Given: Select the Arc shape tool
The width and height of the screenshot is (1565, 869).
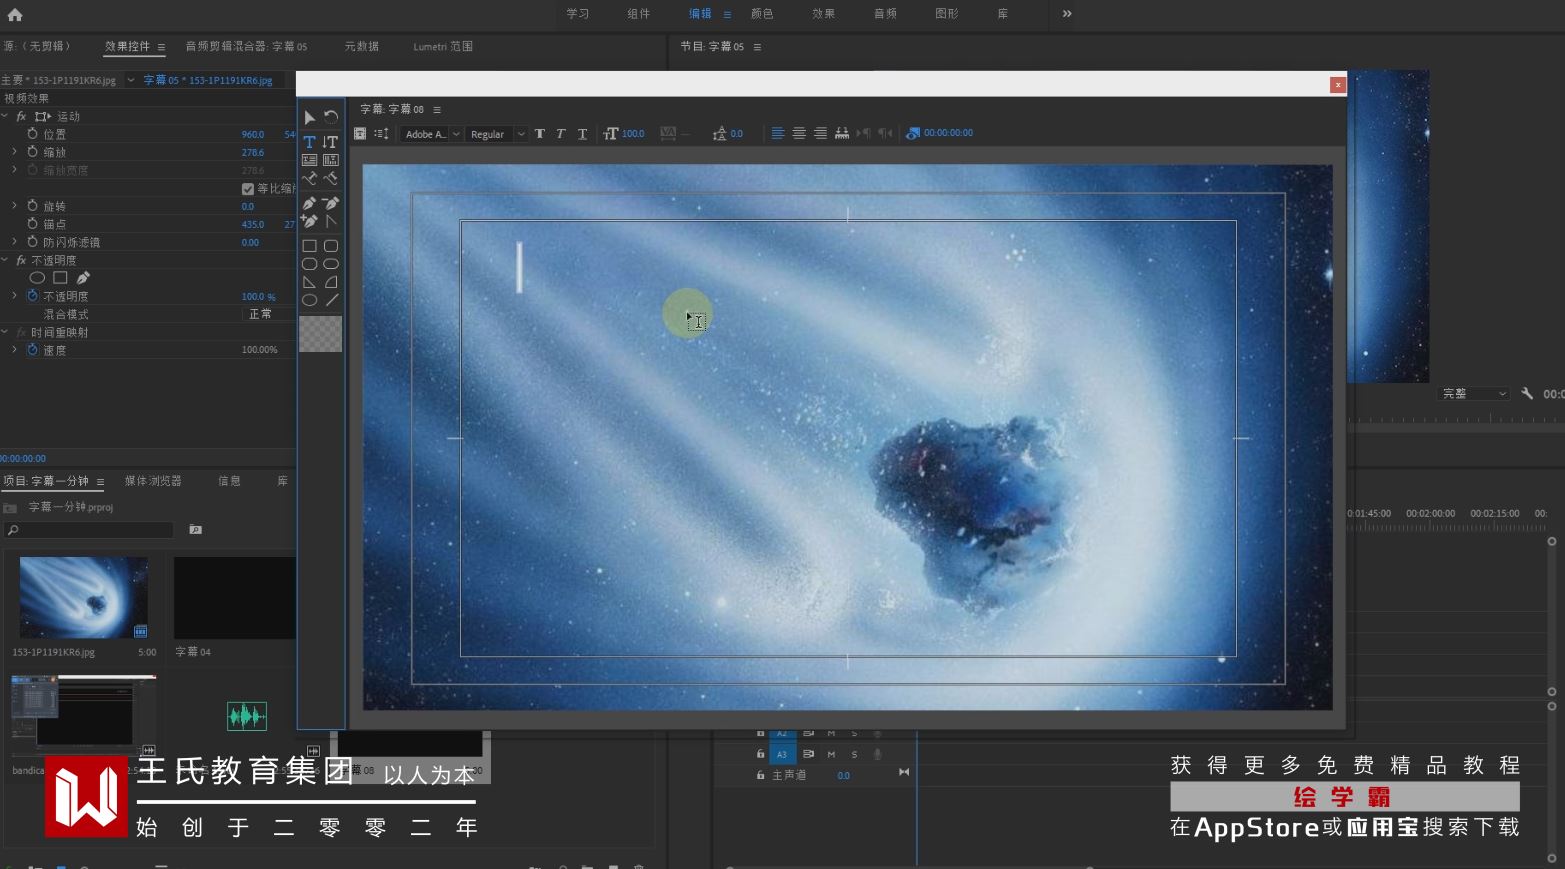Looking at the screenshot, I should [331, 282].
